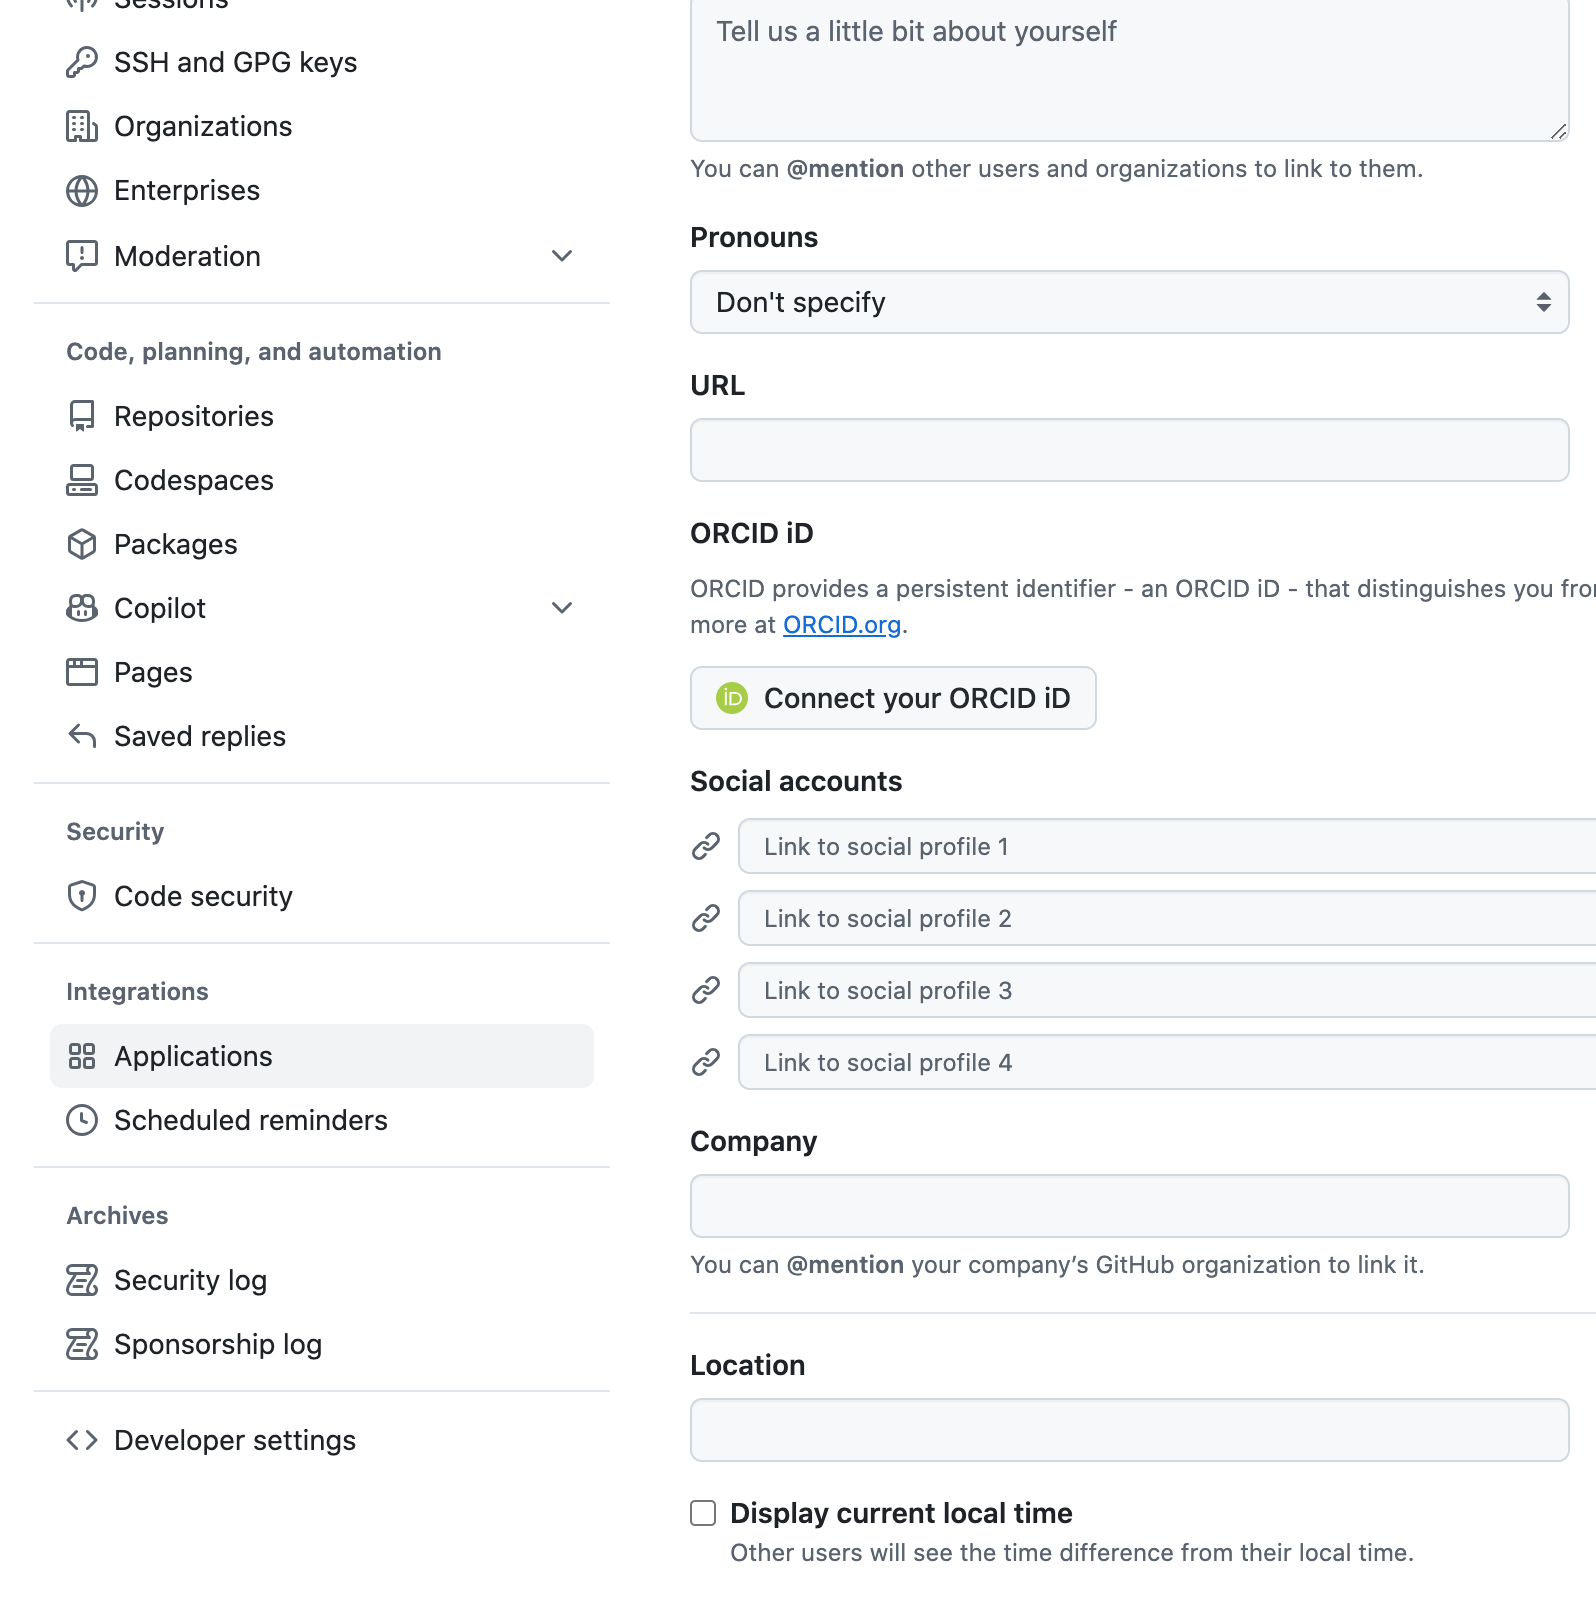Click the Copilot icon in sidebar

82,608
